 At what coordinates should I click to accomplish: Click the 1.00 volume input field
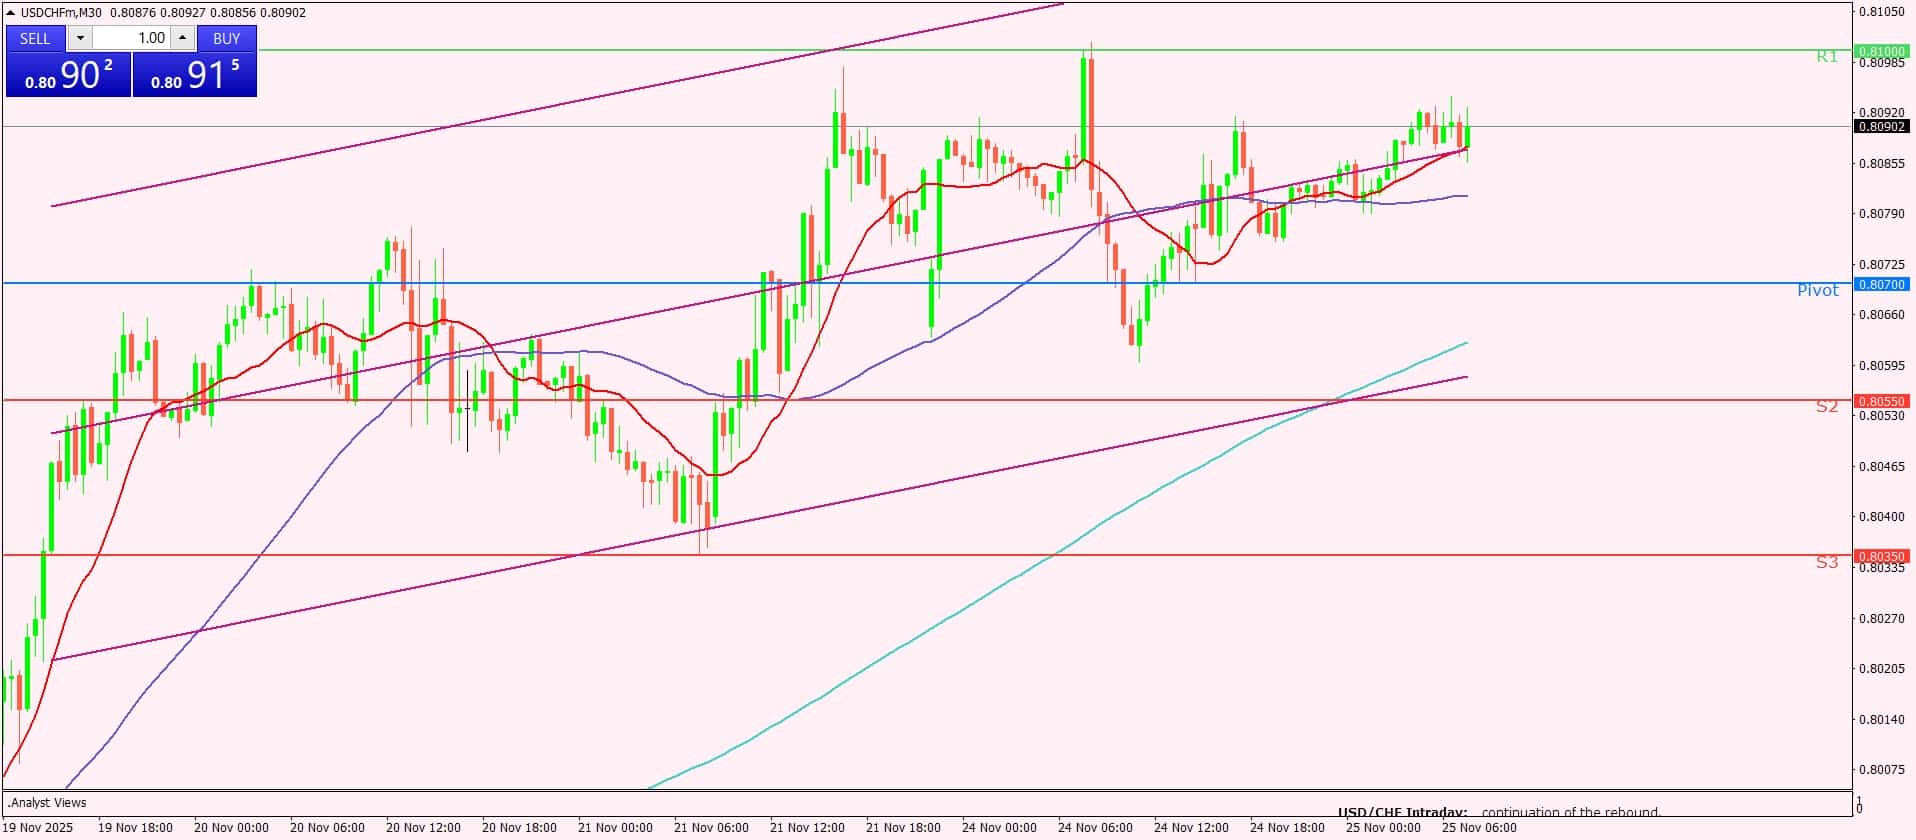pyautogui.click(x=132, y=38)
